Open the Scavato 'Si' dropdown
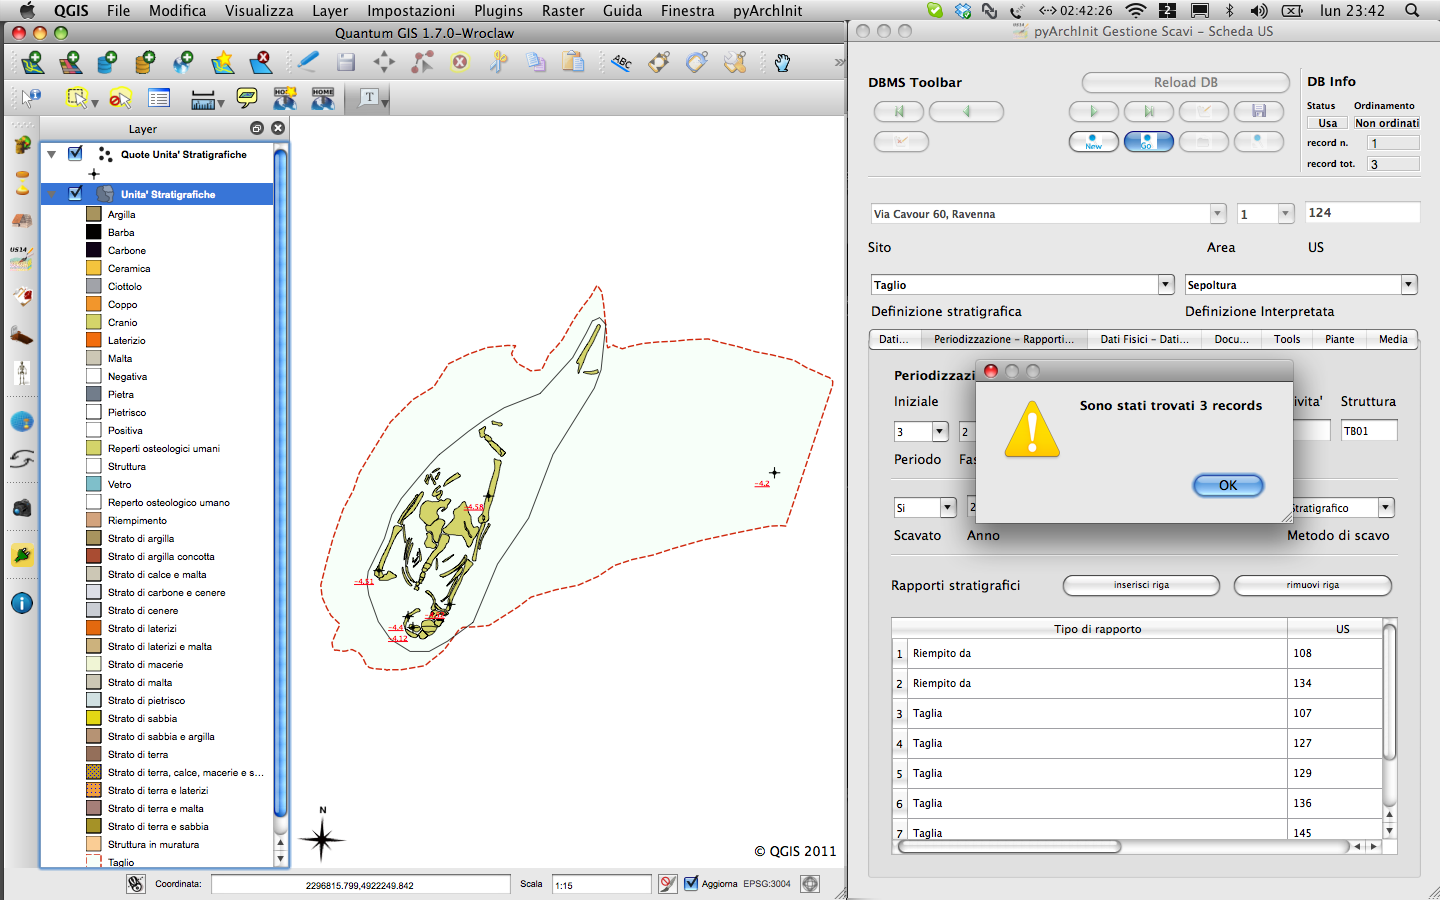Screen dimensions: 1440x900 (x=948, y=508)
